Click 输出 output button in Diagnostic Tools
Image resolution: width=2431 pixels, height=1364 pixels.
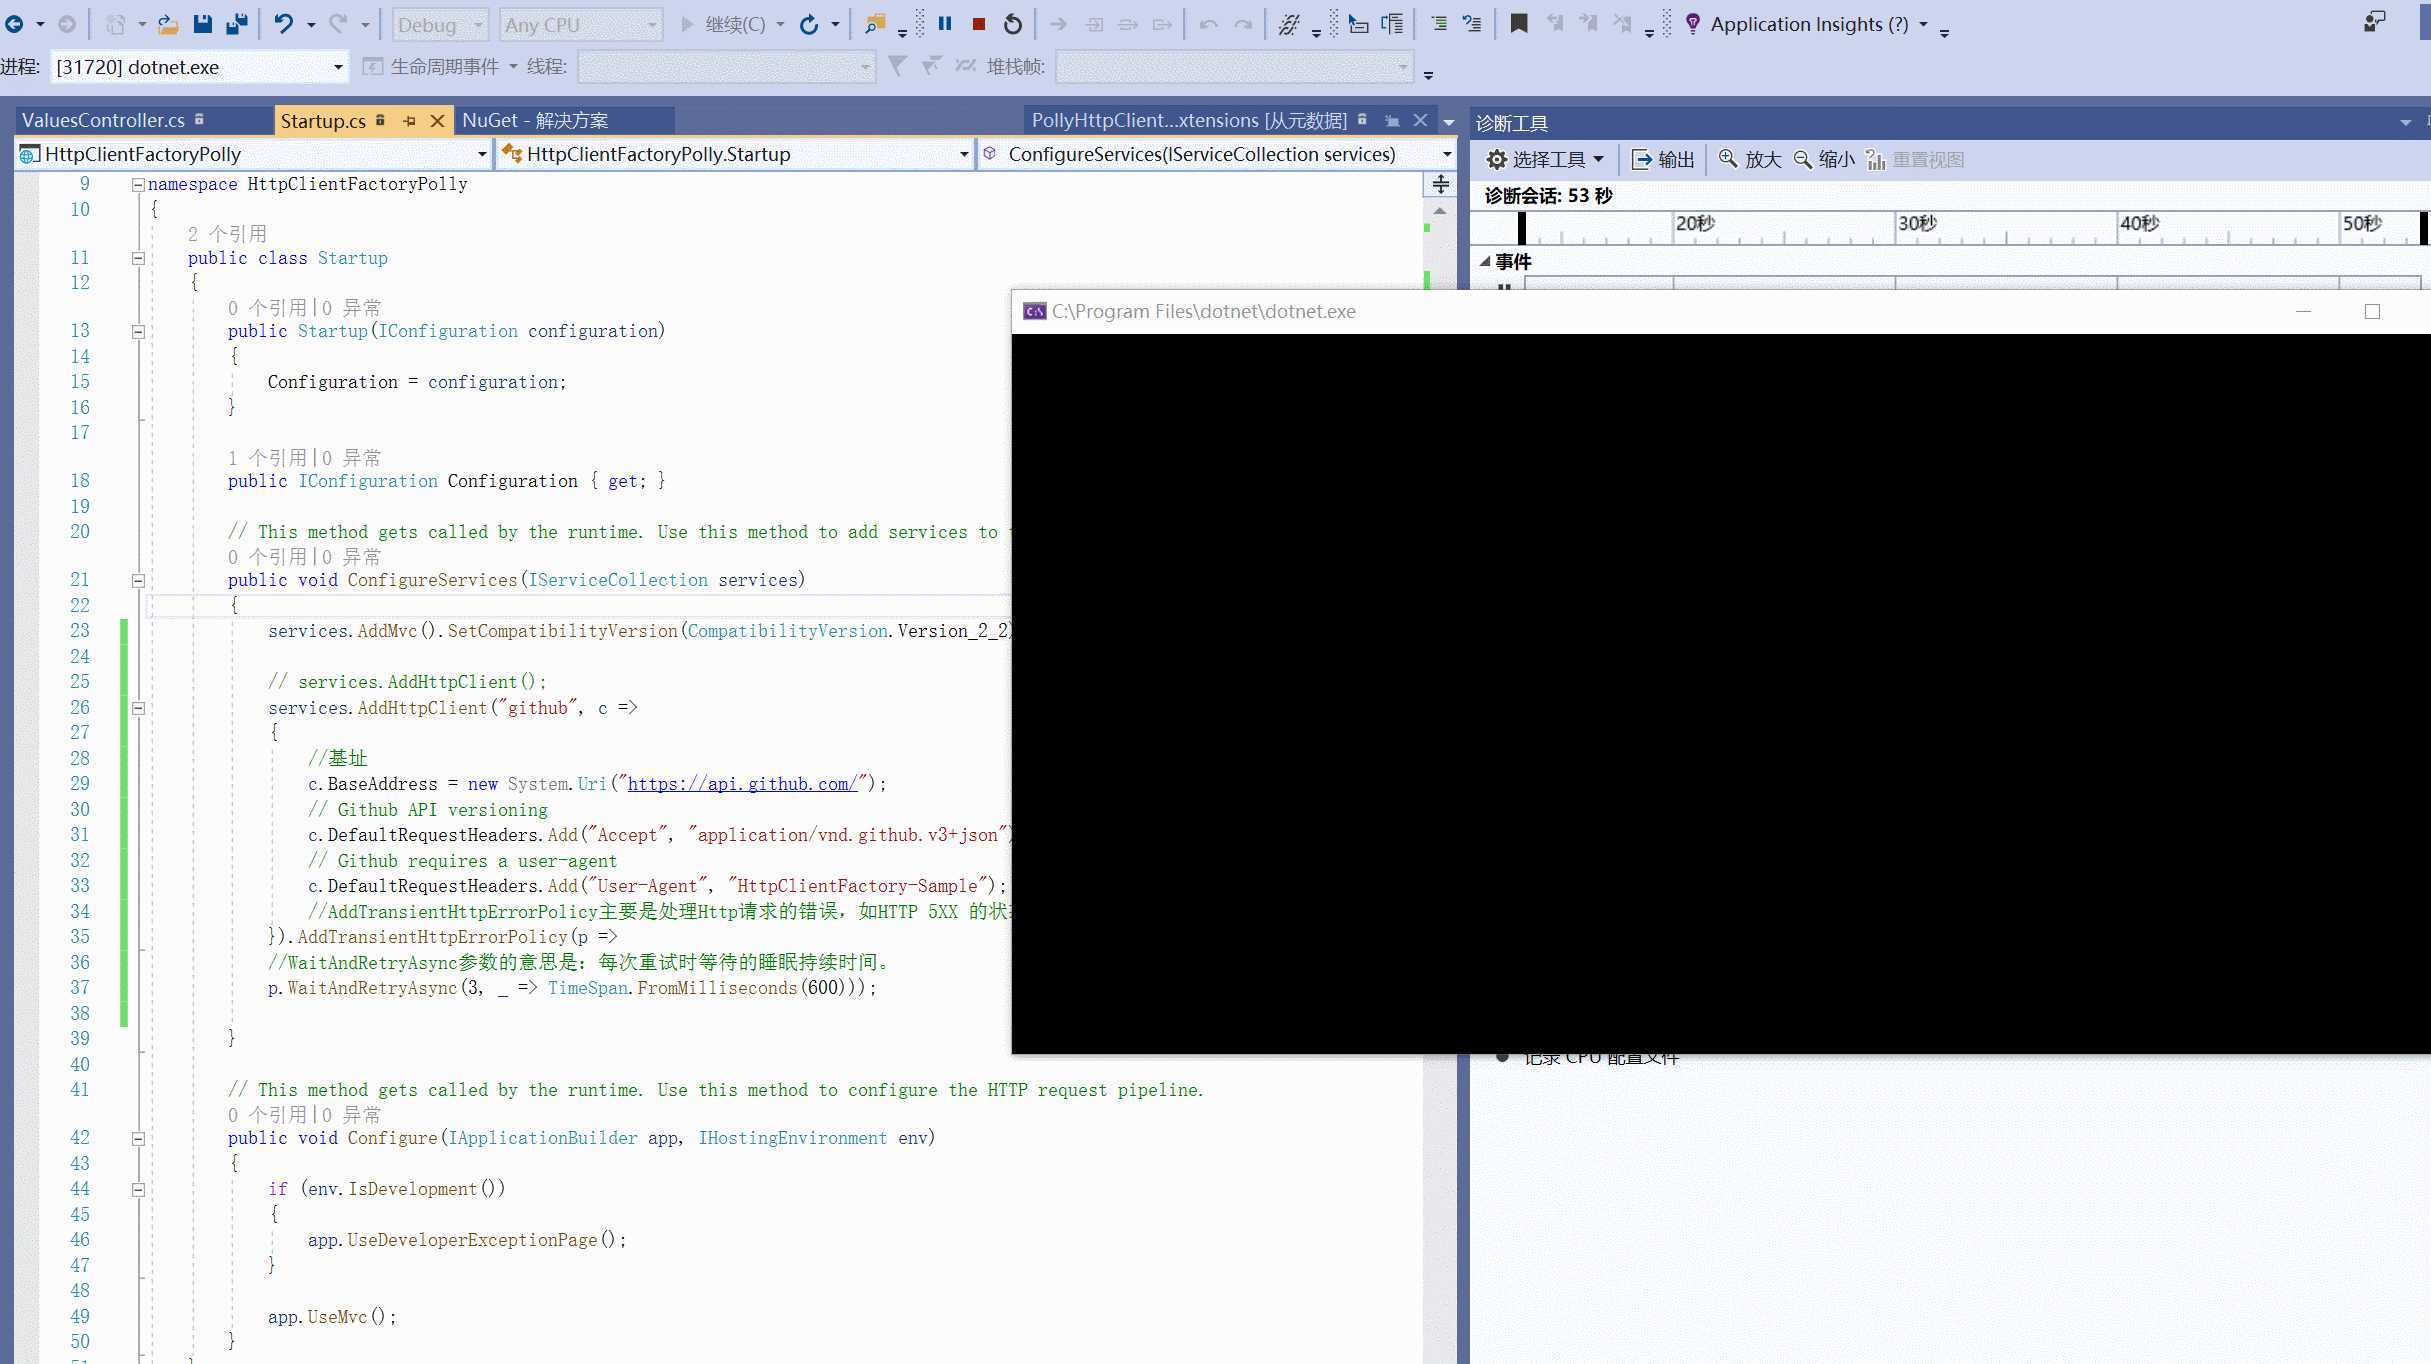(1663, 159)
